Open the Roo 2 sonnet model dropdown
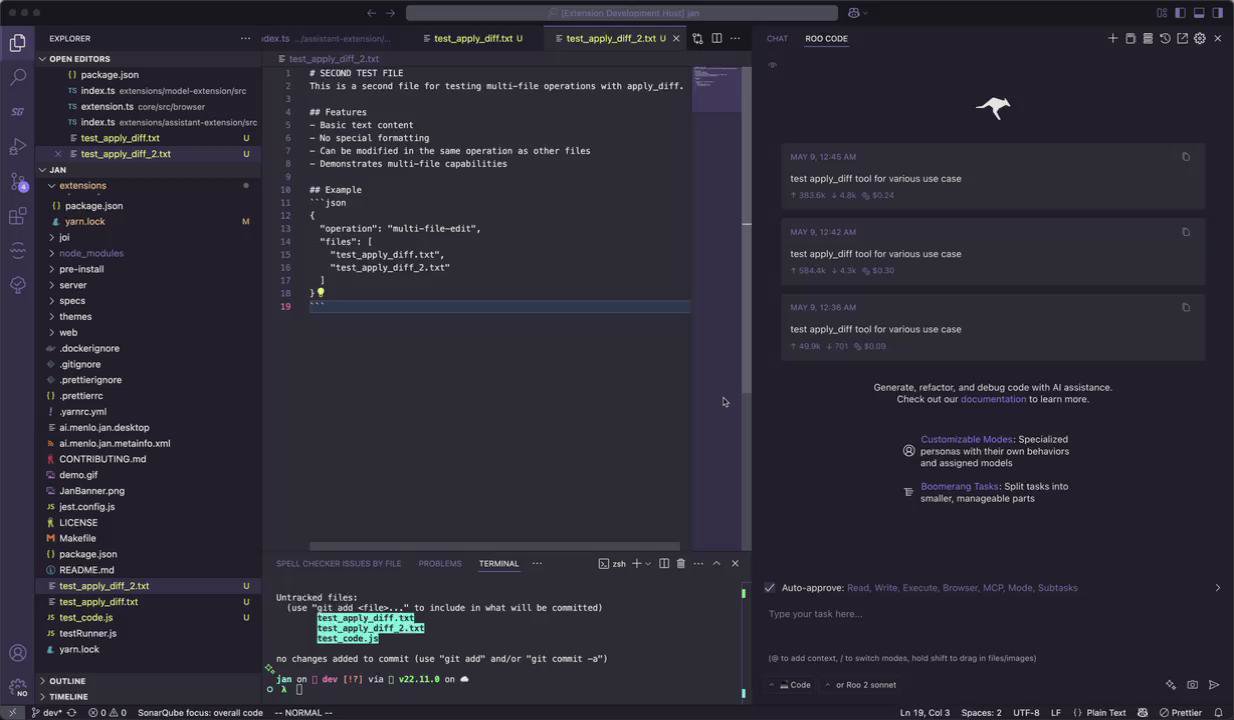This screenshot has height=720, width=1234. pyautogui.click(x=861, y=685)
